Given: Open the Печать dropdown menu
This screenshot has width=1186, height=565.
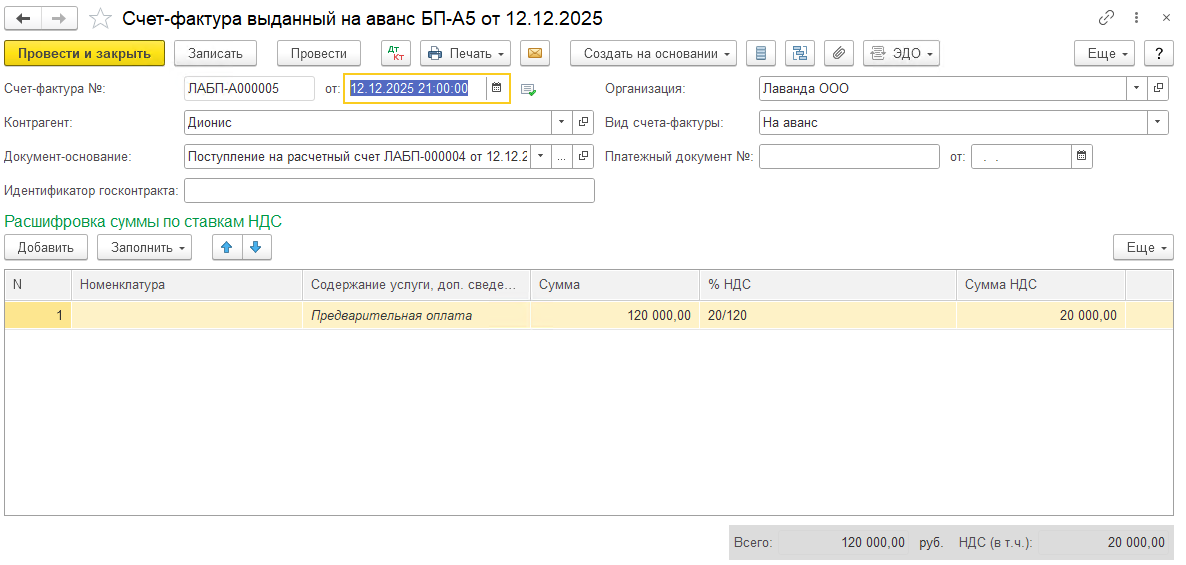Looking at the screenshot, I should tap(465, 53).
